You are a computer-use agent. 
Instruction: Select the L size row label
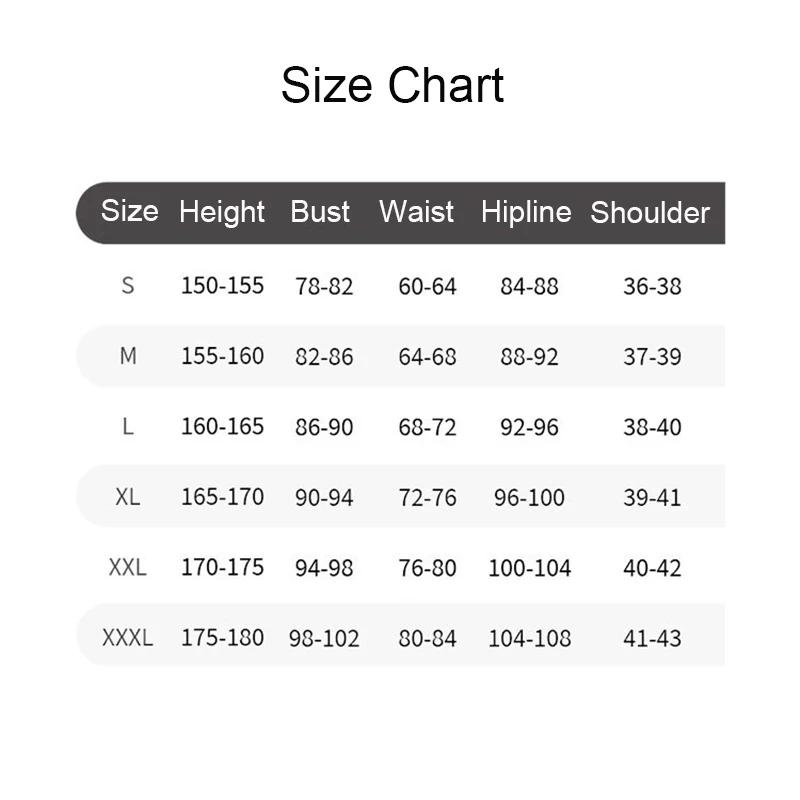coord(128,427)
